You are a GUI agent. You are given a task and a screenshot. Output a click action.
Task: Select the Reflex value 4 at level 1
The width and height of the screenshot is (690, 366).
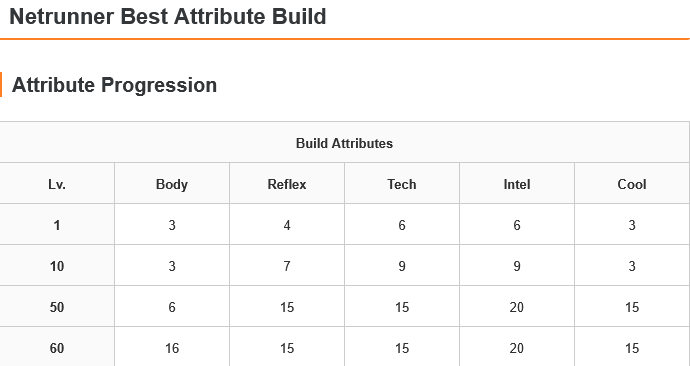pos(287,225)
